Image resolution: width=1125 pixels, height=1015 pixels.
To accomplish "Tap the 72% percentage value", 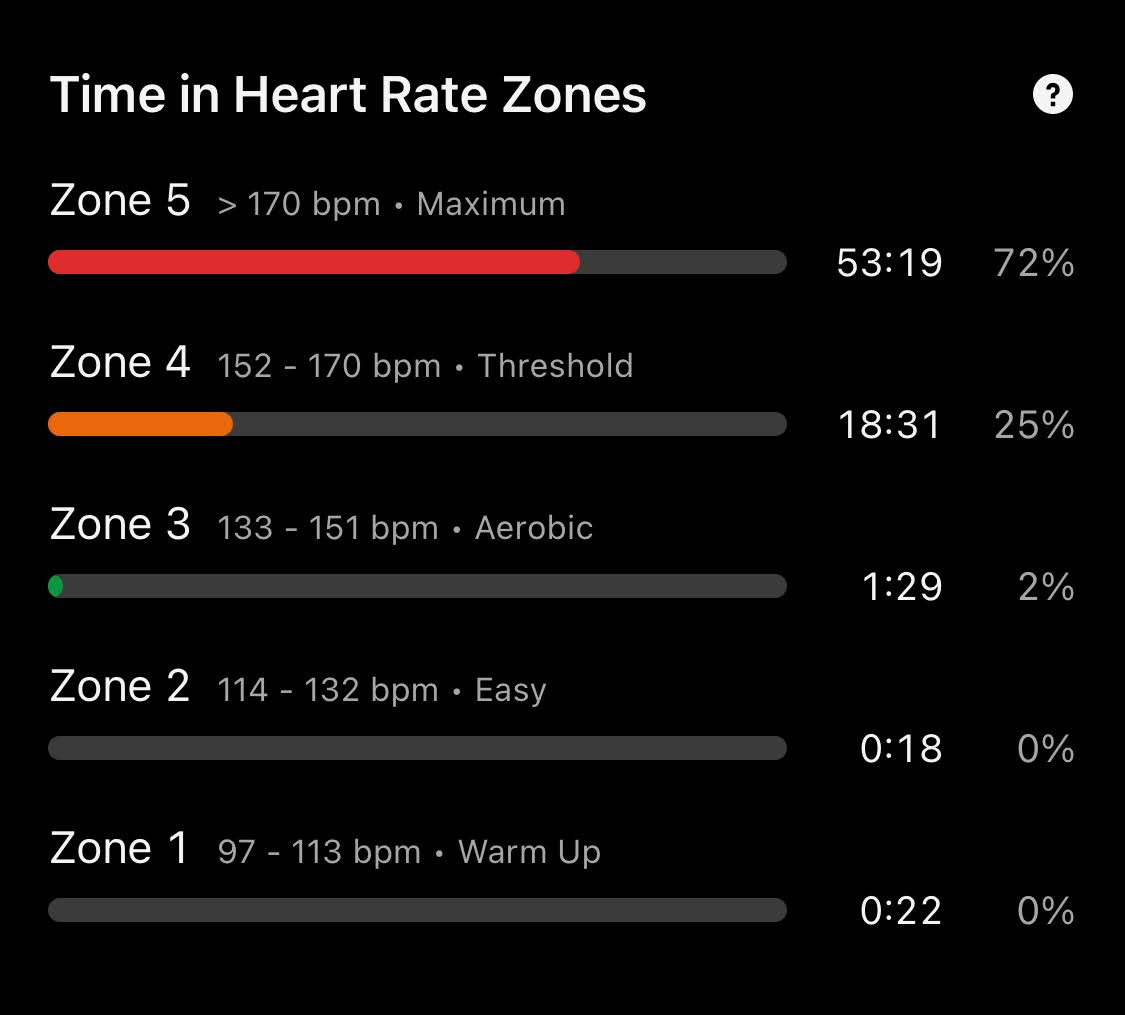I will click(1034, 263).
